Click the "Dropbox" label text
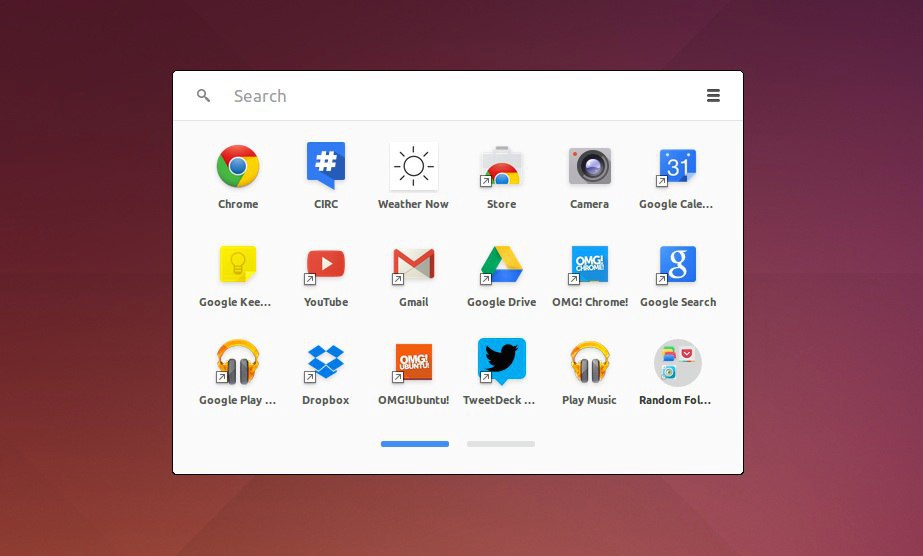923x556 pixels. pos(326,400)
